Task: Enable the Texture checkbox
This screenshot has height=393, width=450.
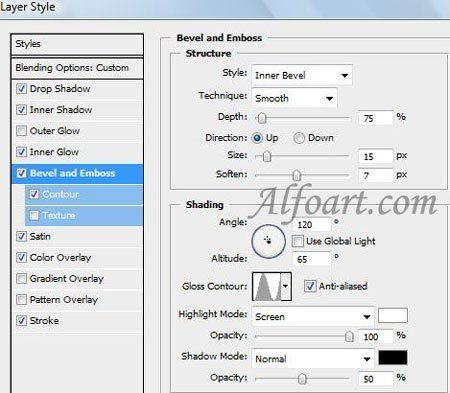Action: 34,215
